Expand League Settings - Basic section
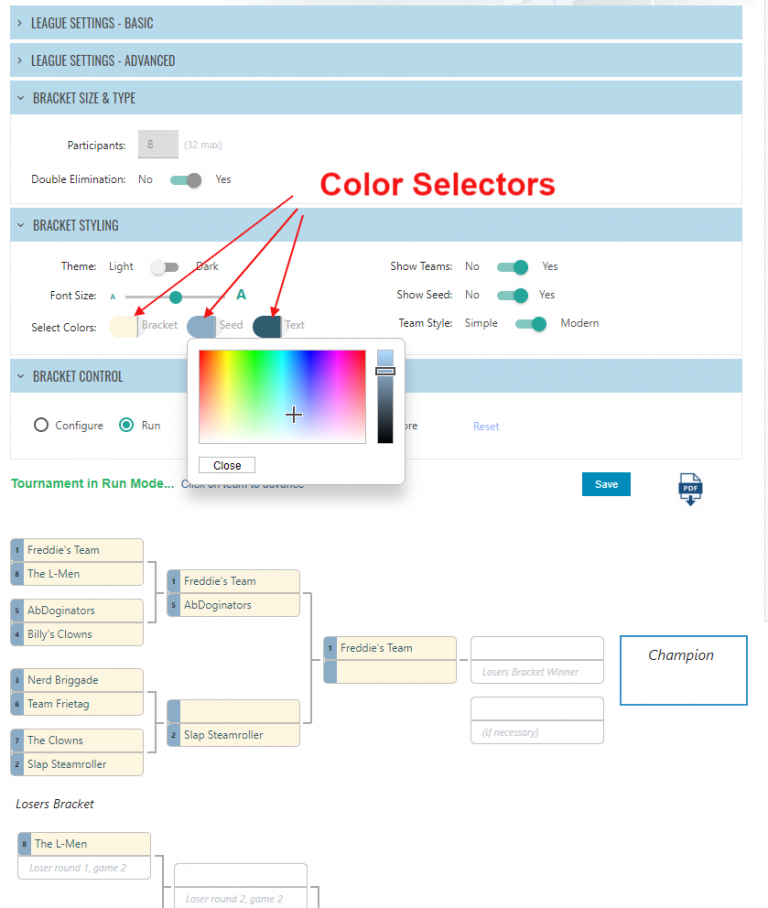This screenshot has height=908, width=768. 92,23
